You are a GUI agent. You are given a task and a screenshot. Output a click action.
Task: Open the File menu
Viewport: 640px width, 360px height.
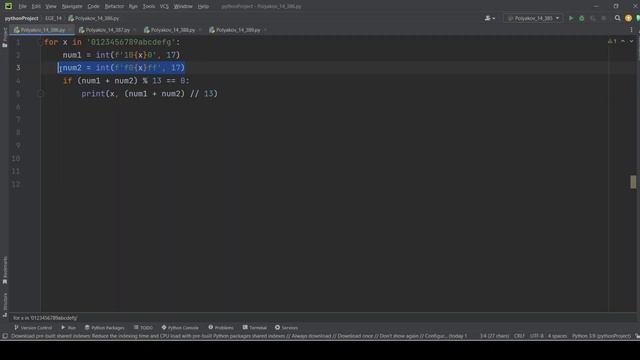[x=22, y=7]
